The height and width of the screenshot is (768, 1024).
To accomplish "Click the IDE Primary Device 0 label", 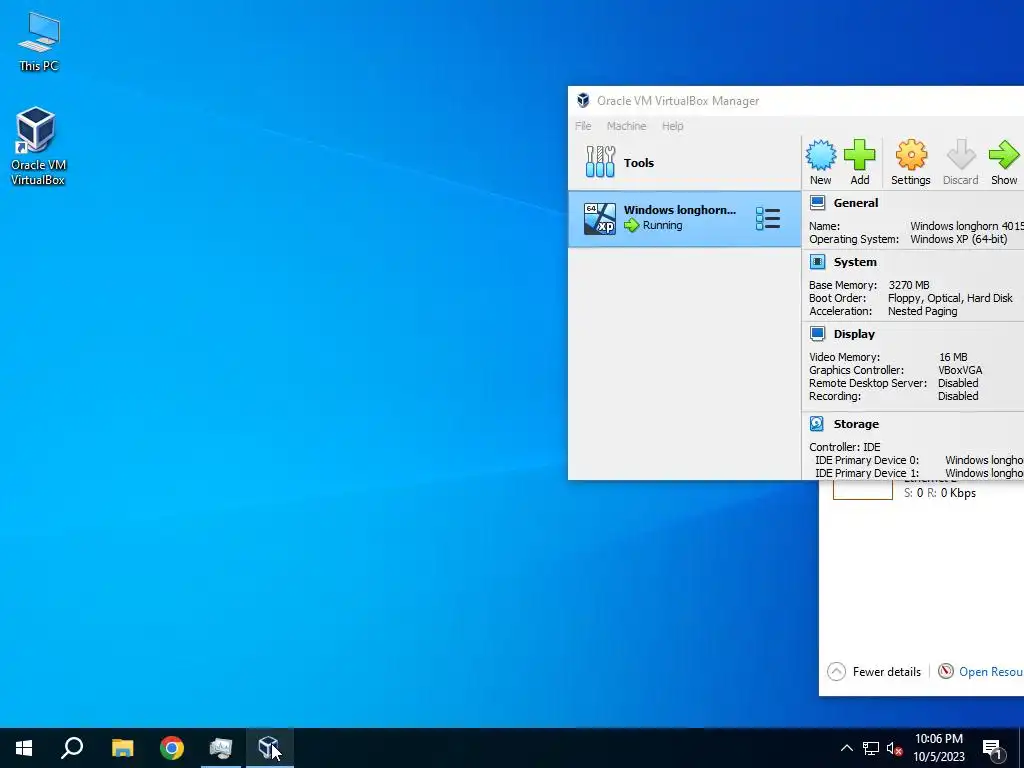I will click(x=867, y=460).
